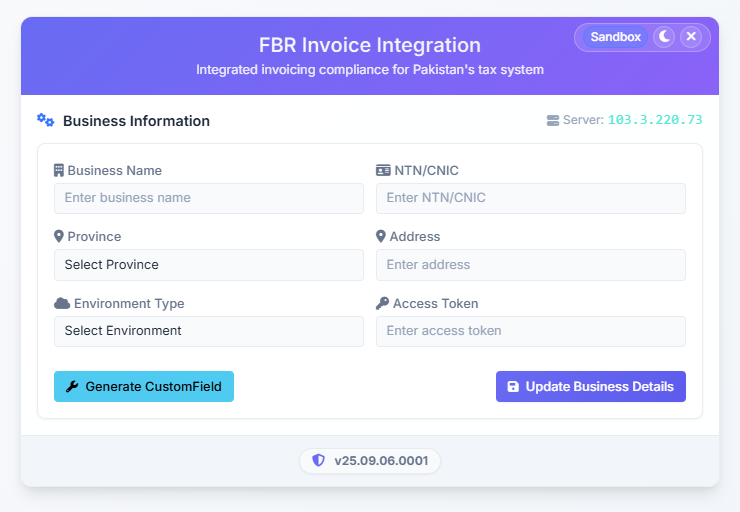
Task: Close the FBR Invoice Integration panel
Action: 691,37
